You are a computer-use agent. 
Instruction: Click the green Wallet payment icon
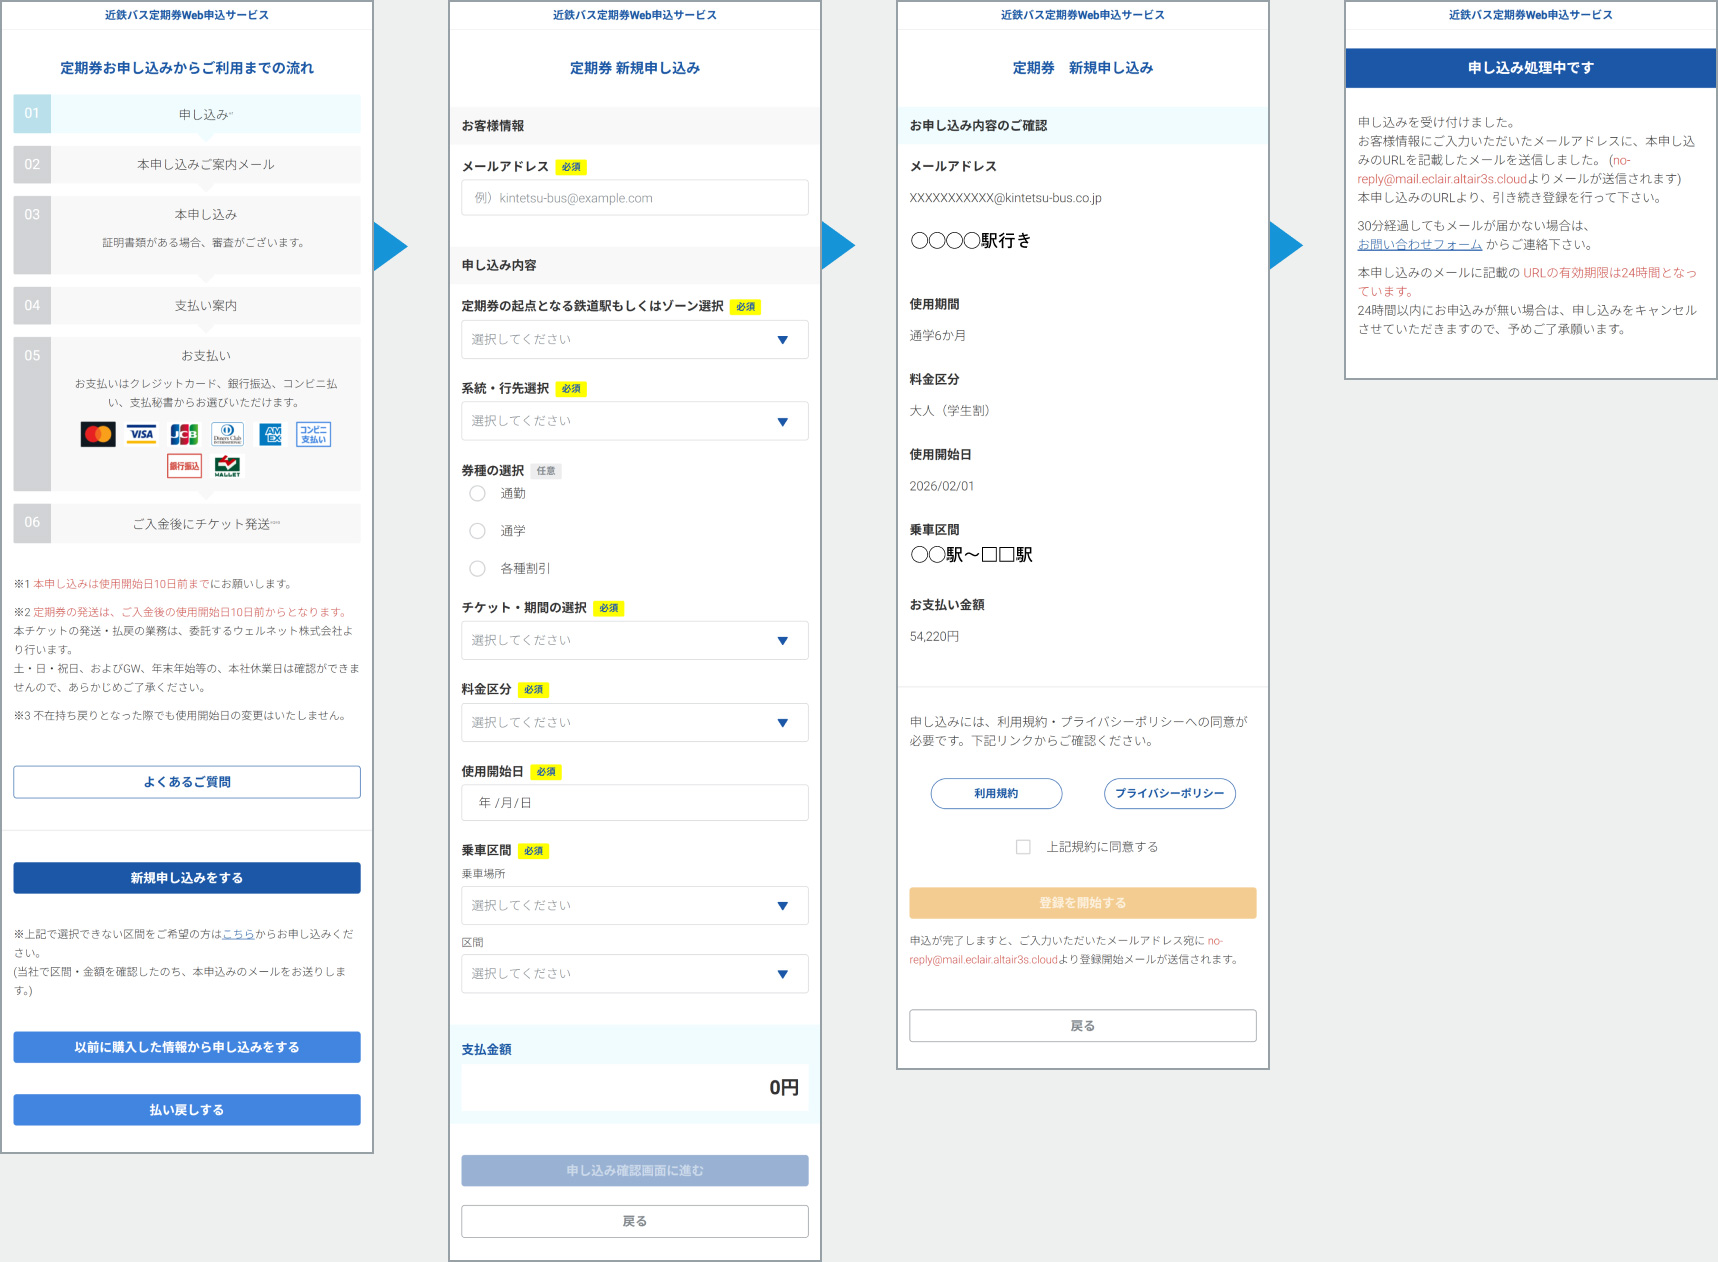(x=227, y=466)
